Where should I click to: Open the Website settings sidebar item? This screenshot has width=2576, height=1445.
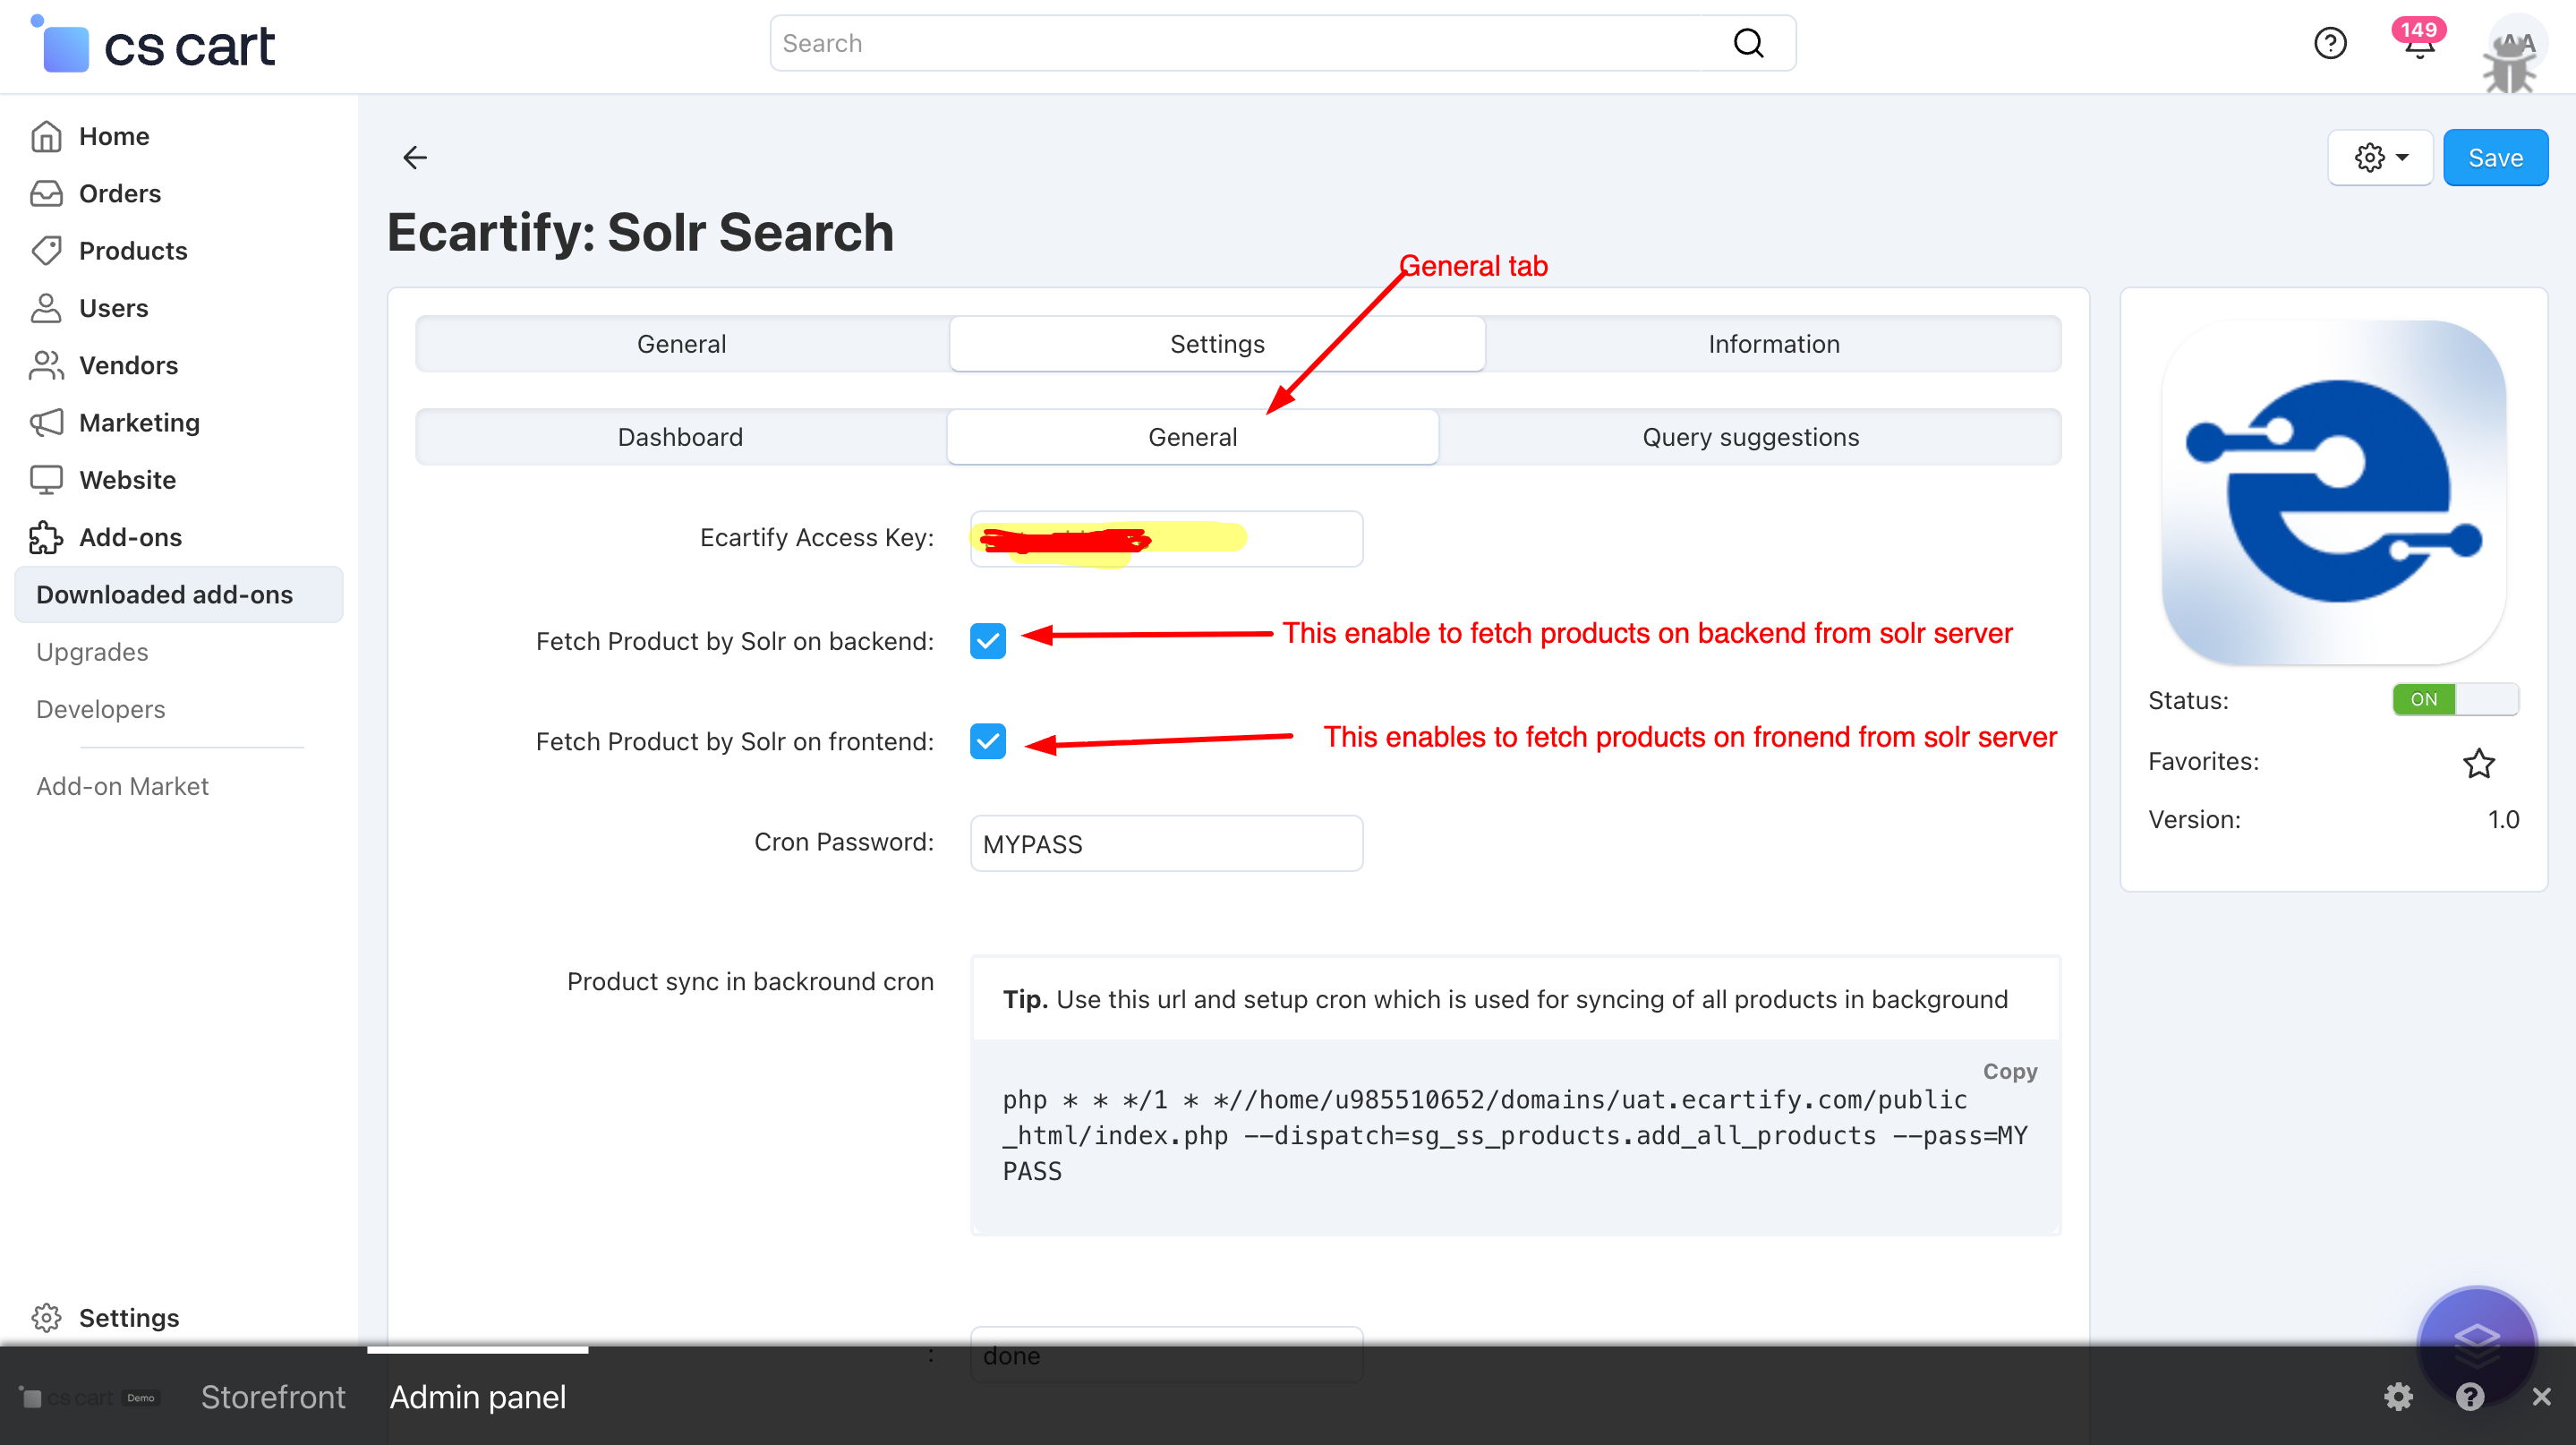tap(128, 479)
